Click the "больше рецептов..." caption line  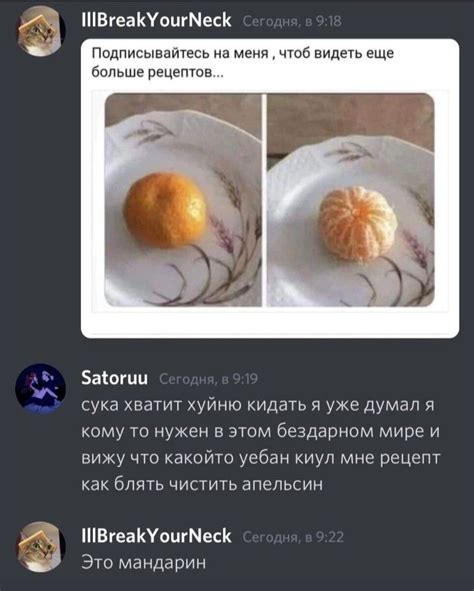tap(157, 71)
